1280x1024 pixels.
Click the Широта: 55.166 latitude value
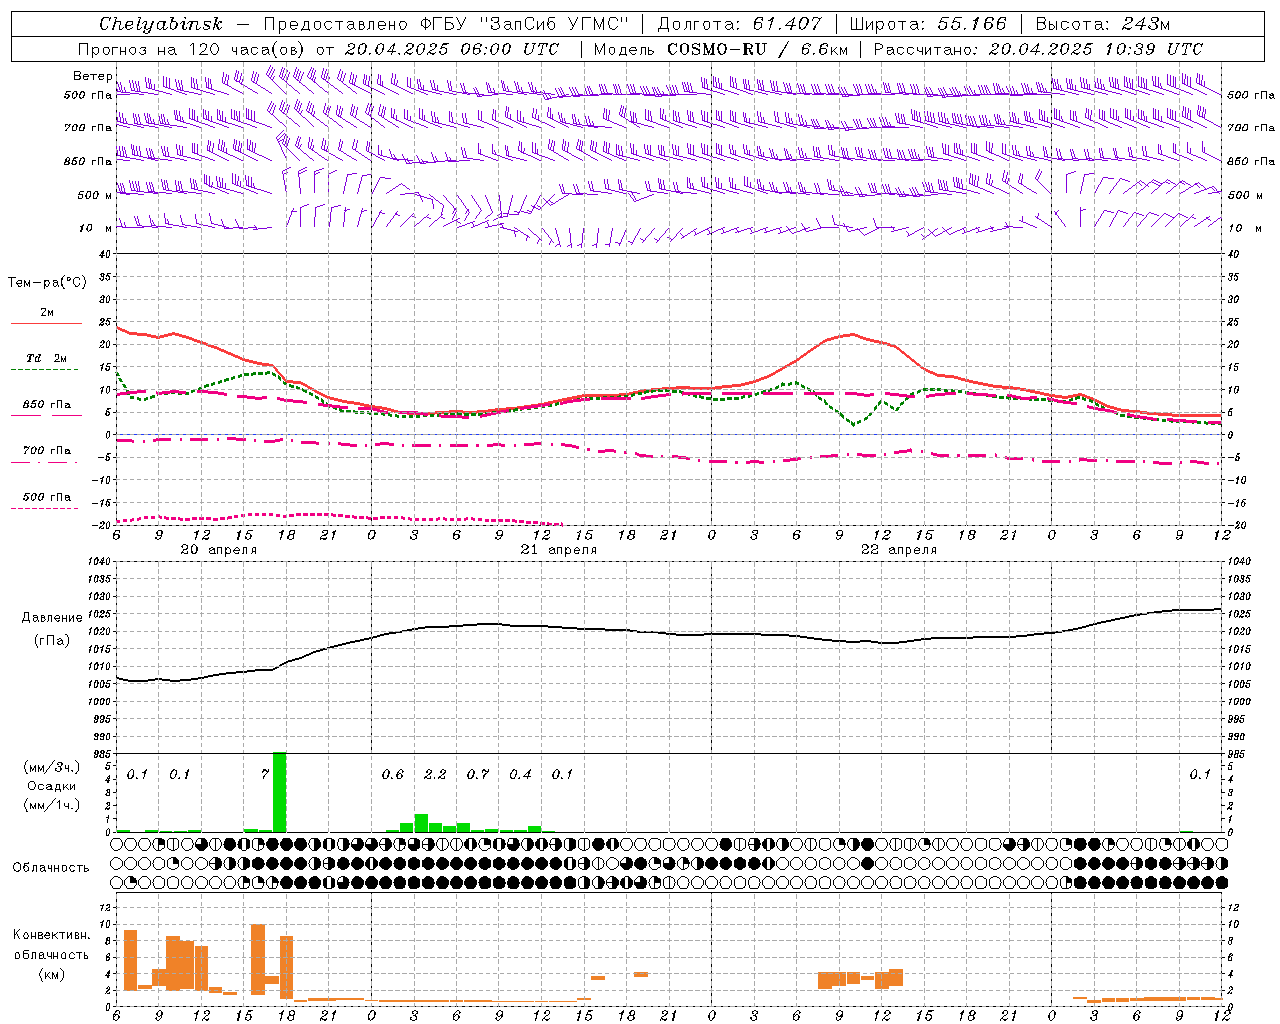pos(927,24)
